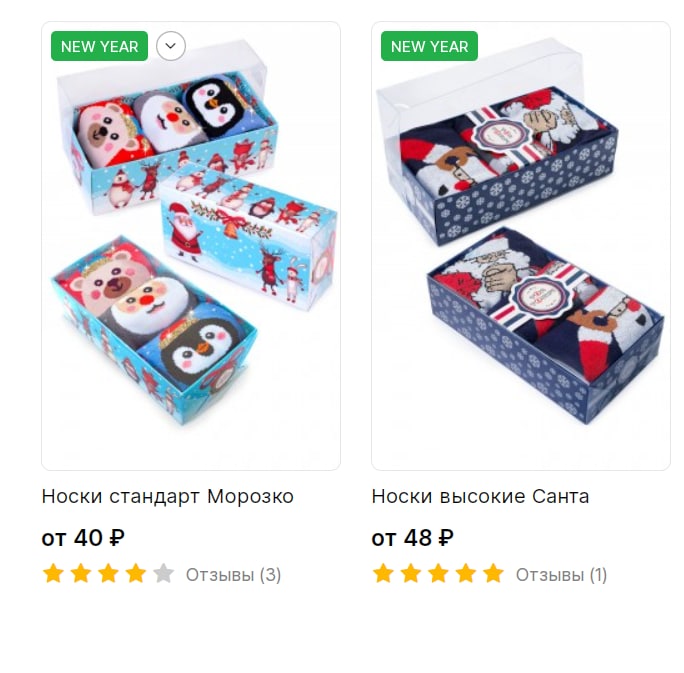
Task: Click the second star of Санта rating
Action: (411, 573)
